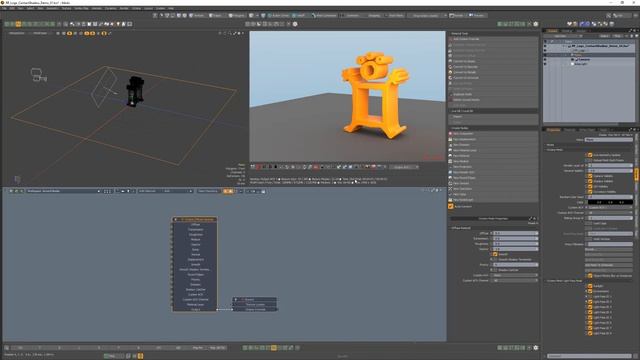Adjust the fourth slider above Smooth checkbox
640x360 pixels.
(x=515, y=249)
